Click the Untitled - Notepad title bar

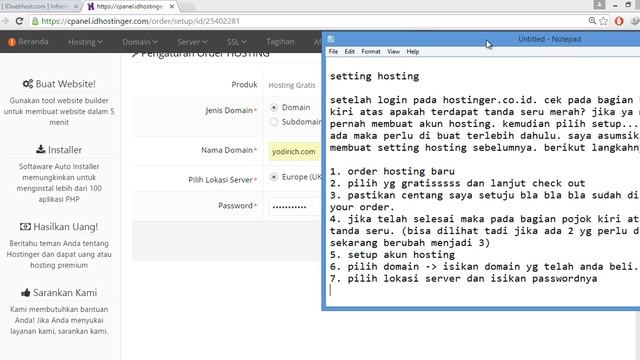pyautogui.click(x=549, y=39)
